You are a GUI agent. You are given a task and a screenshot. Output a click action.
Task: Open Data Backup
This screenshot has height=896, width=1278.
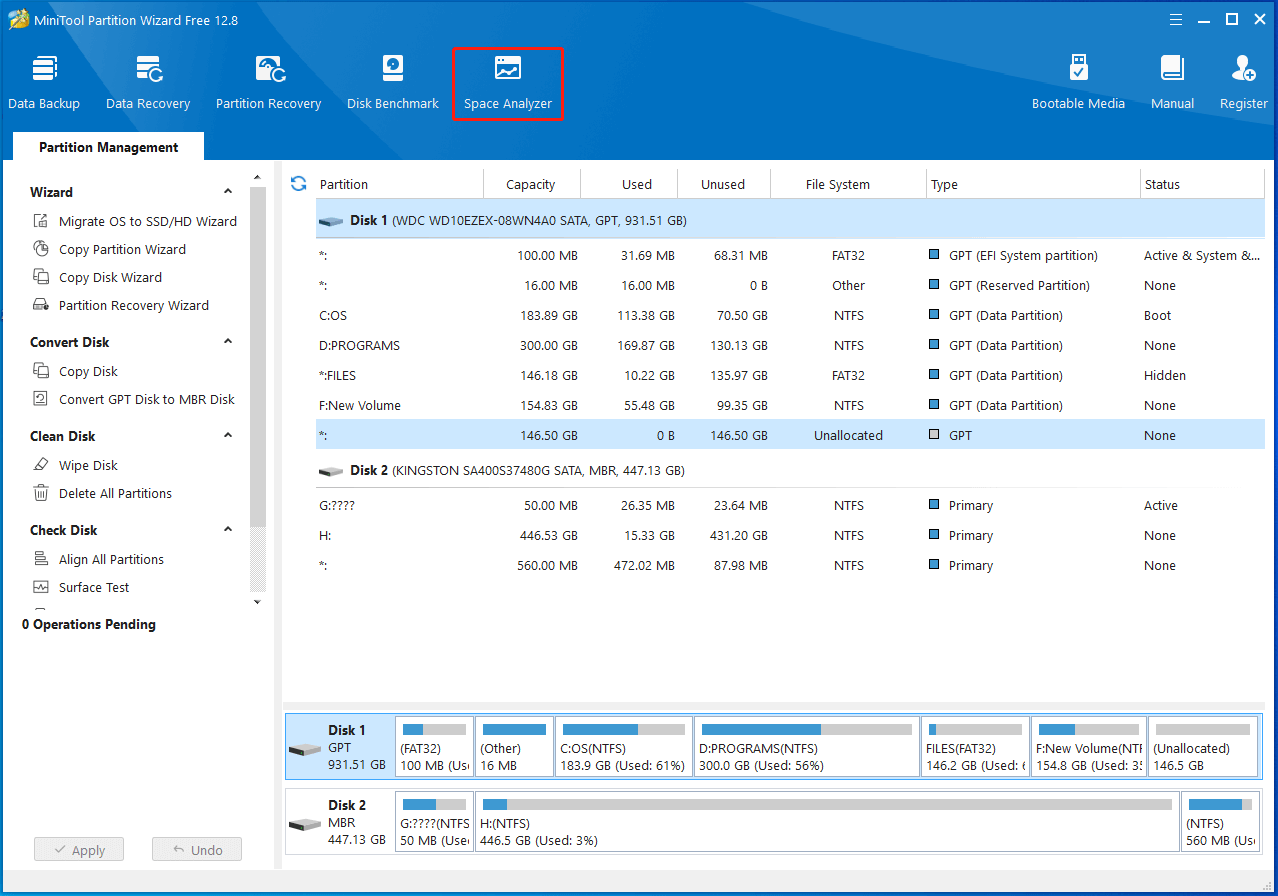click(x=44, y=80)
